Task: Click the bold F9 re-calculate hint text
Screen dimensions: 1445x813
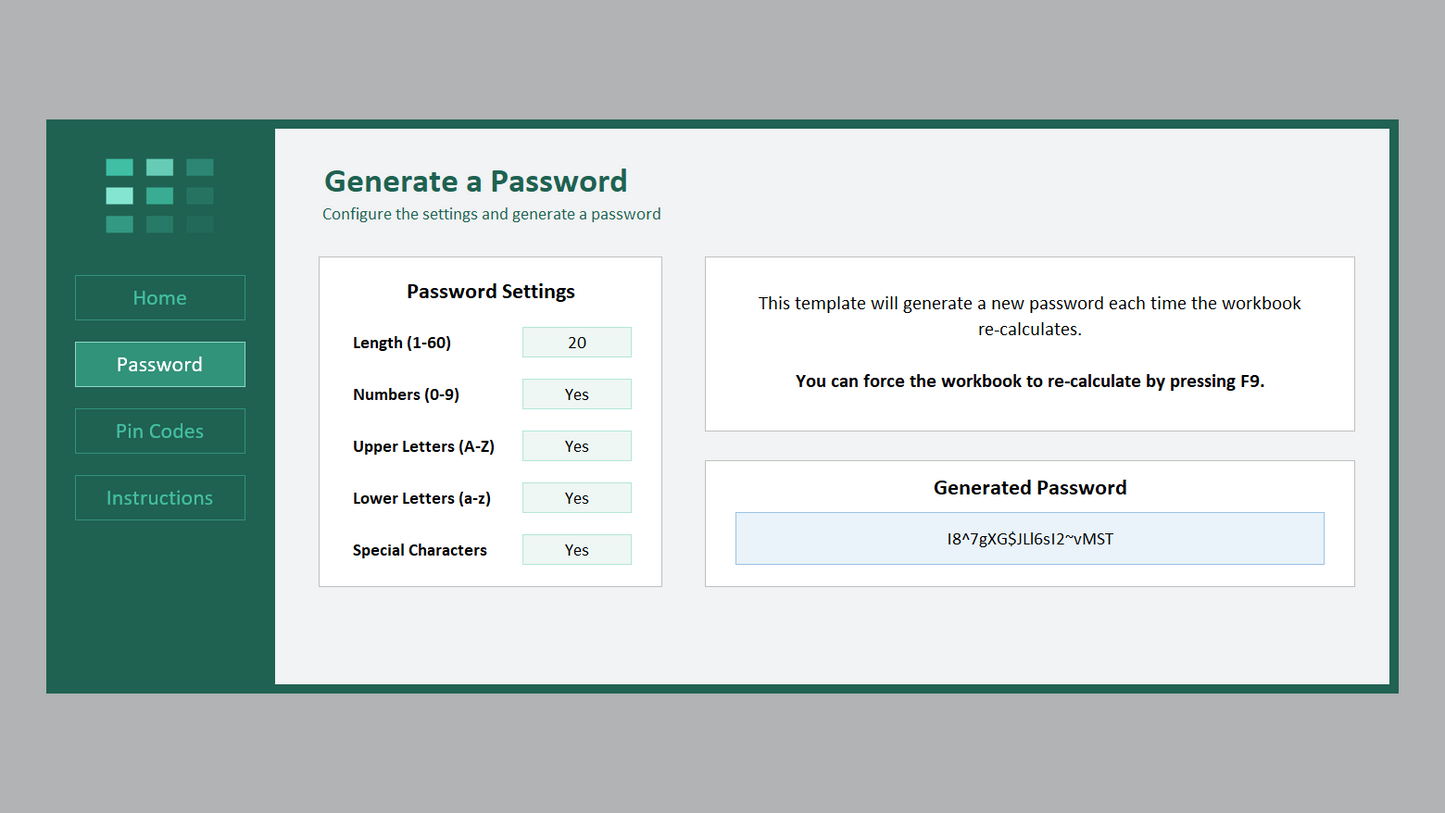Action: 1030,381
